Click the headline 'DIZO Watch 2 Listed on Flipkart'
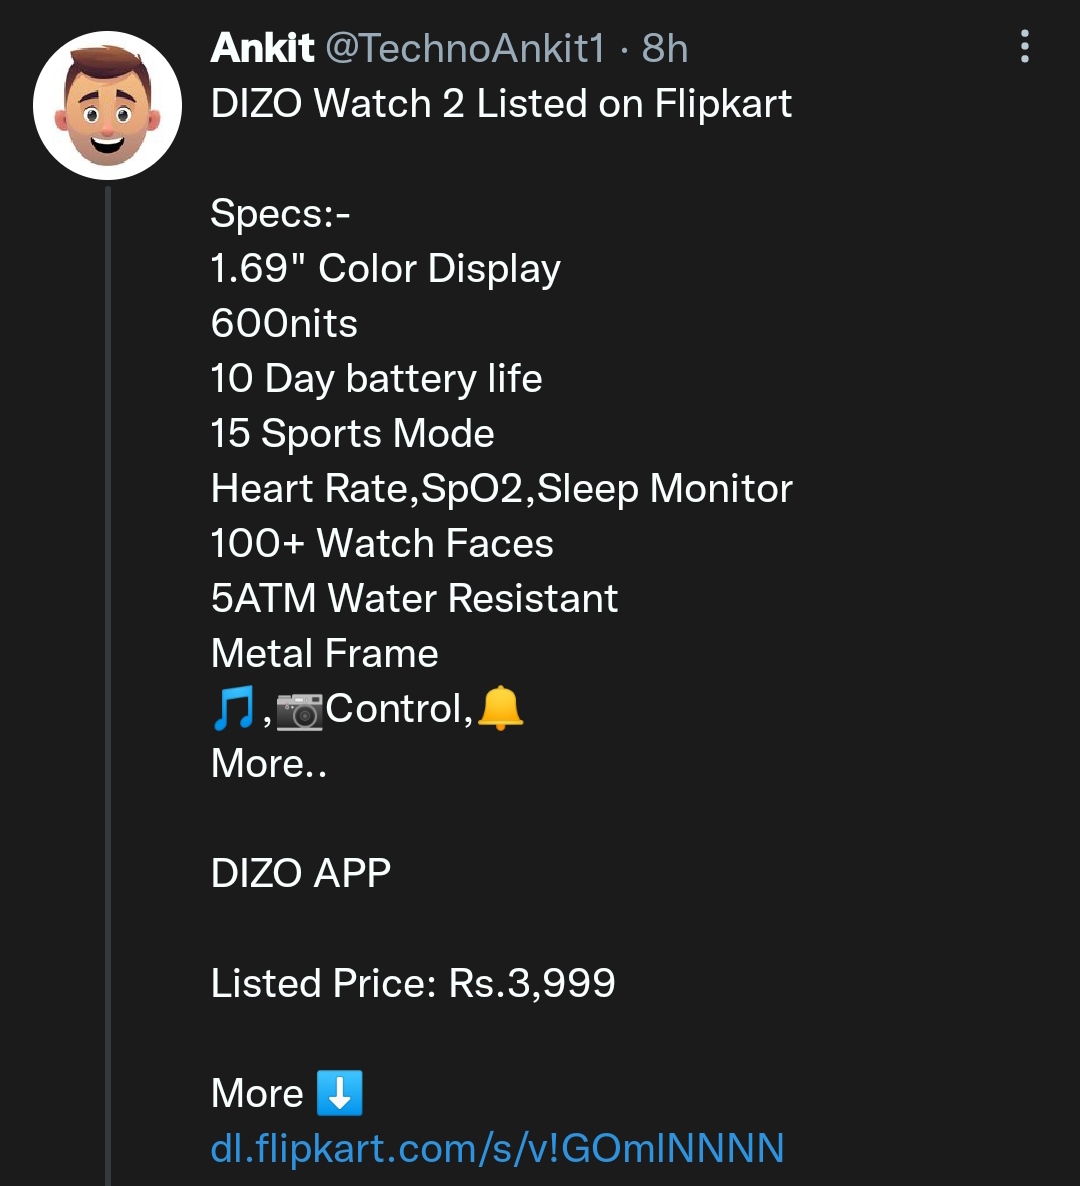Image resolution: width=1080 pixels, height=1186 pixels. pyautogui.click(x=501, y=104)
